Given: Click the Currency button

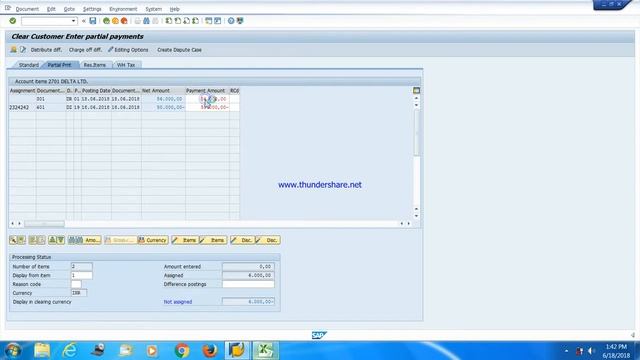Looking at the screenshot, I should (x=153, y=240).
